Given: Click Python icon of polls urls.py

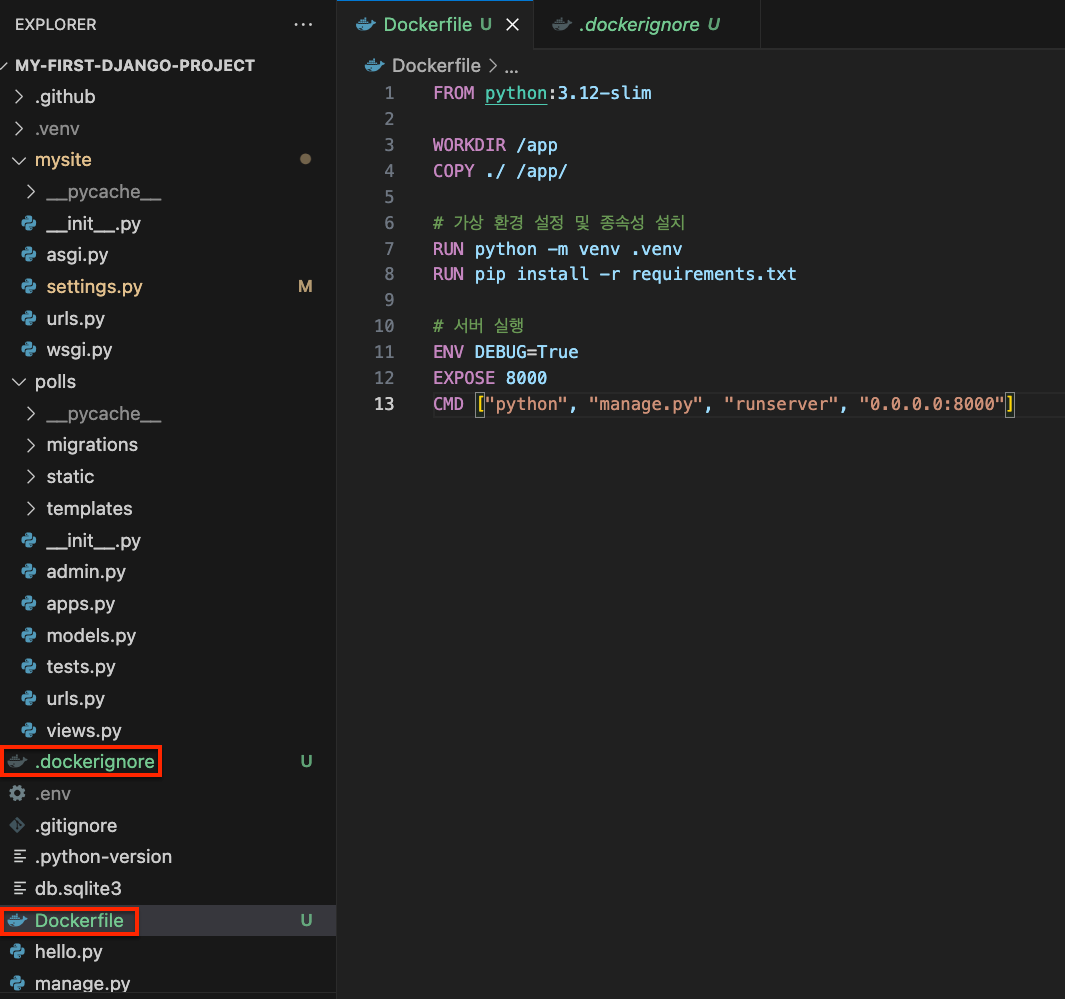Looking at the screenshot, I should point(29,698).
